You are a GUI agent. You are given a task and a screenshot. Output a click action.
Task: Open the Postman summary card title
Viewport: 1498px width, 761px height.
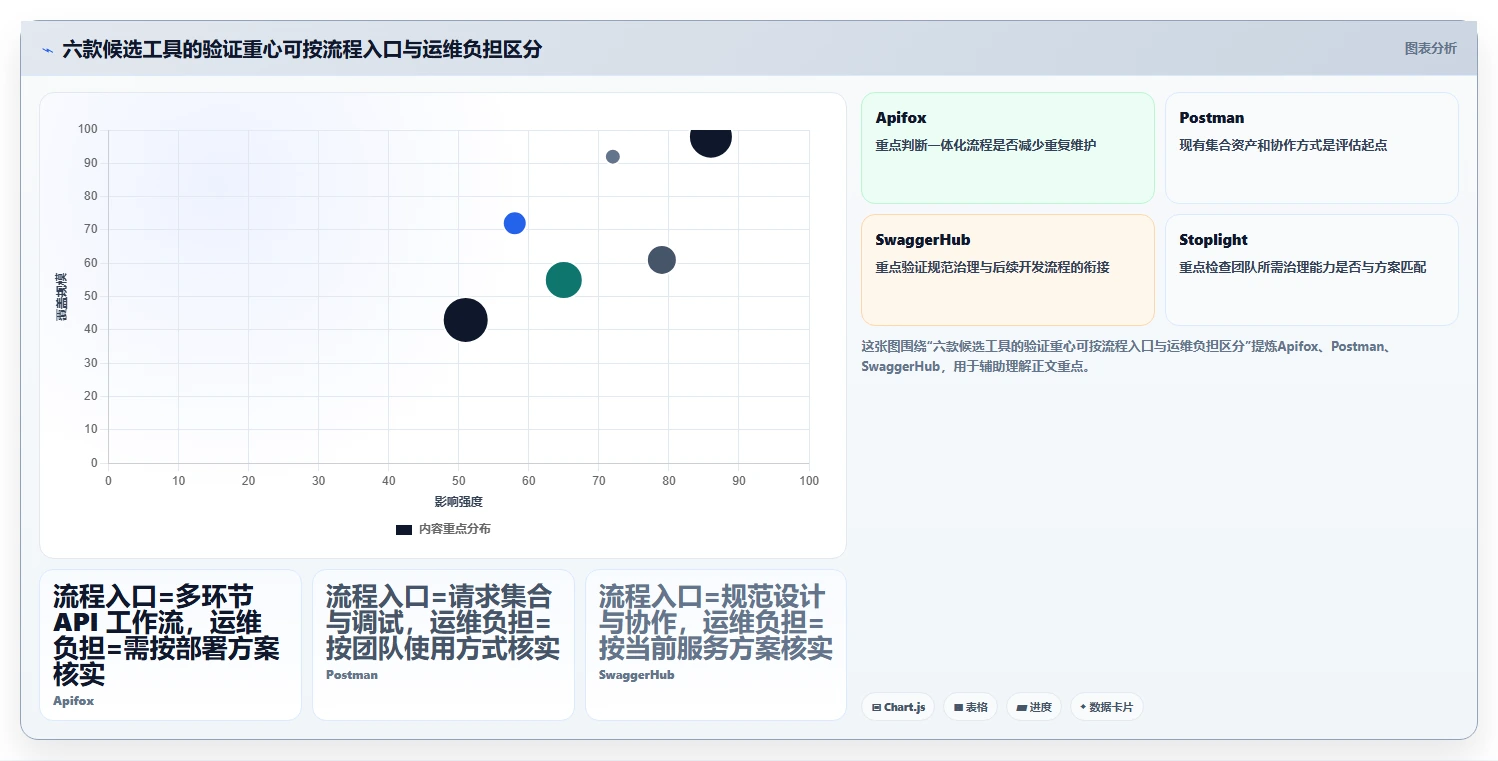(x=1212, y=118)
